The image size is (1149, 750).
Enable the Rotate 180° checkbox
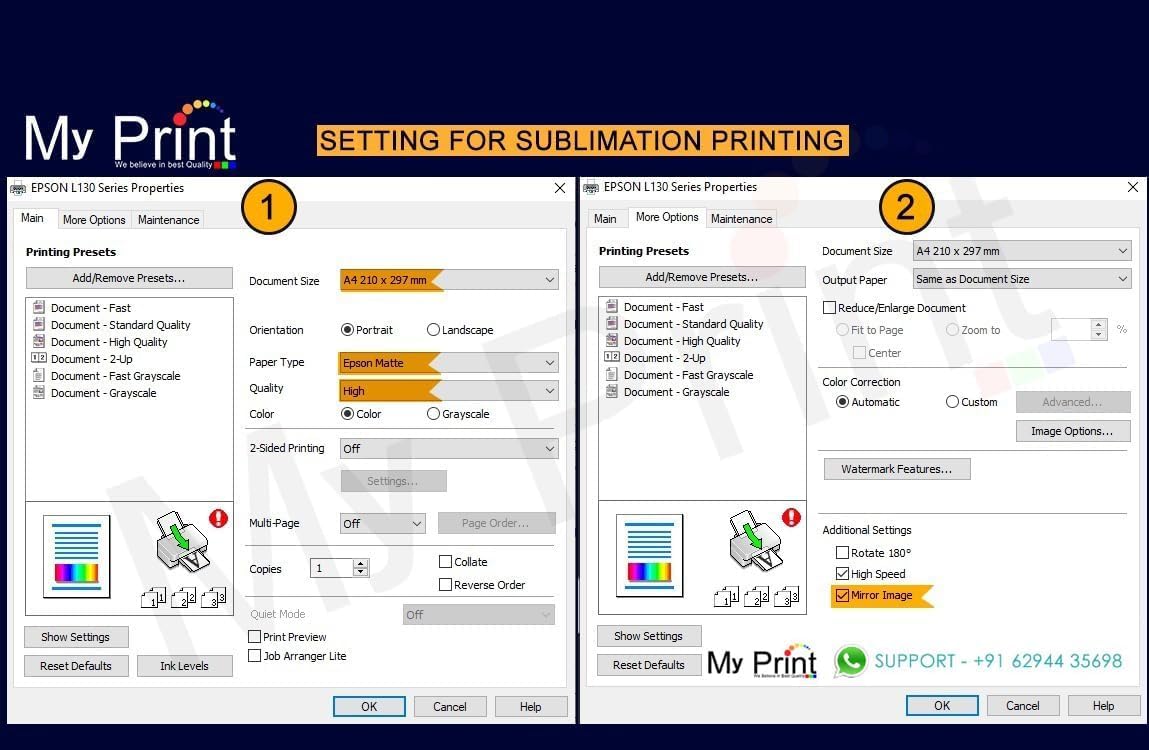[x=842, y=552]
